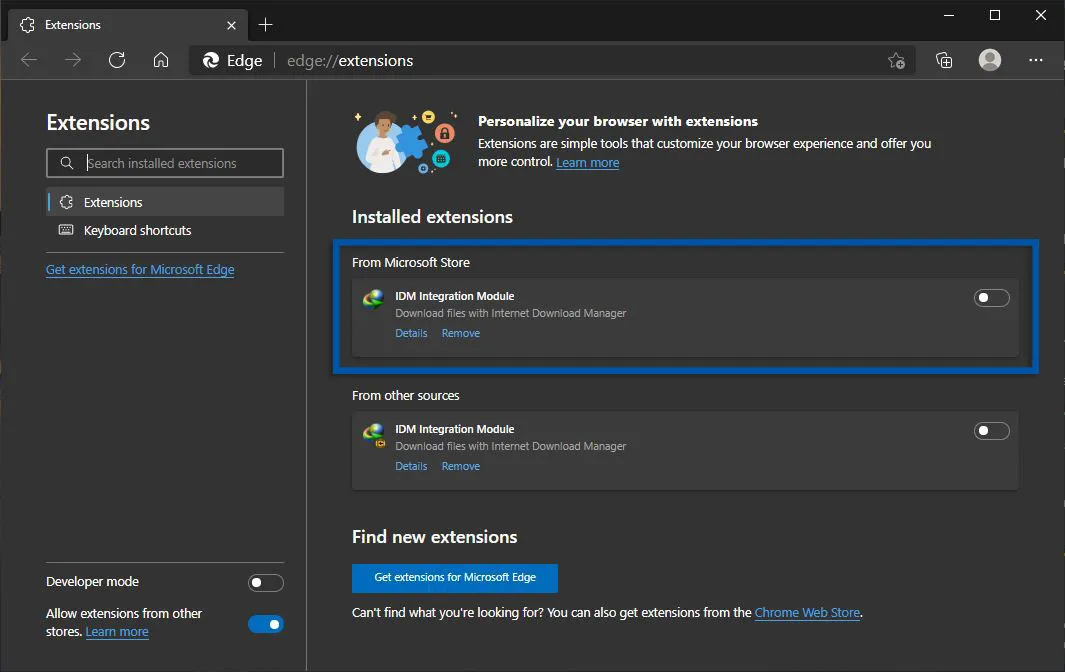Enable the IDM Integration Module from Microsoft Store
The height and width of the screenshot is (672, 1065).
click(991, 297)
